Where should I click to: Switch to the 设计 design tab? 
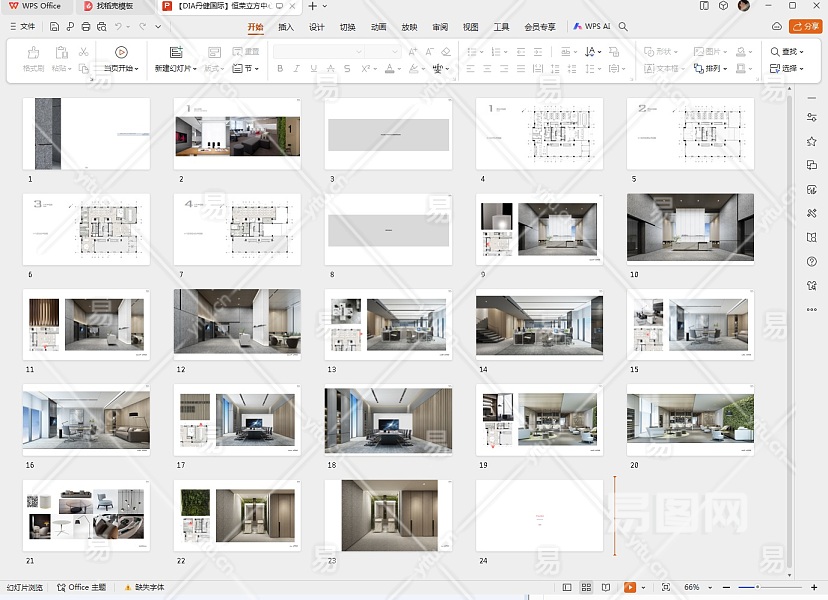tap(316, 27)
